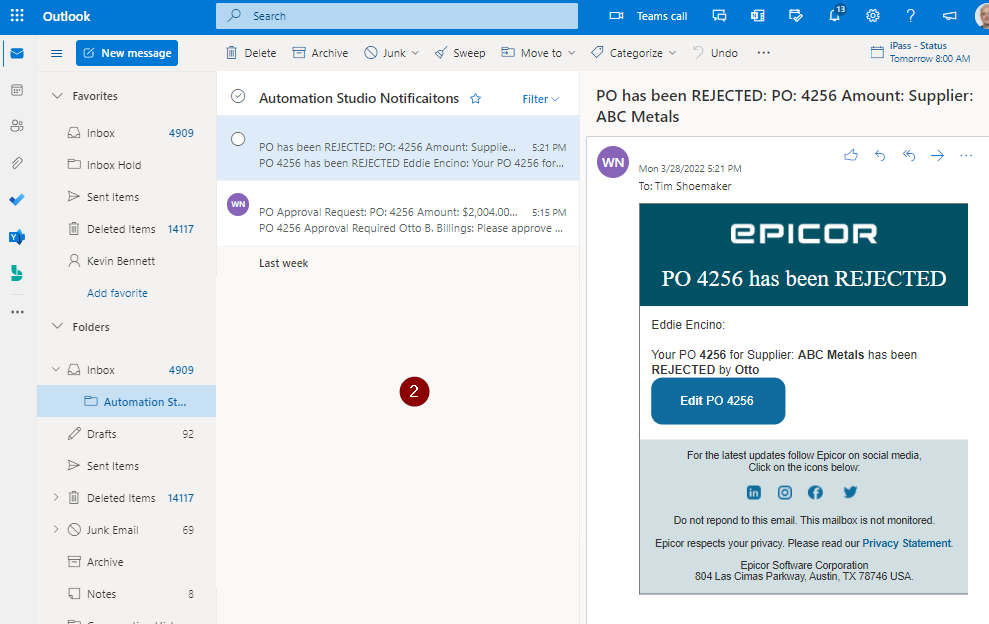Collapse the Inbox folder tree
Screen dimensions: 989x624
point(56,370)
